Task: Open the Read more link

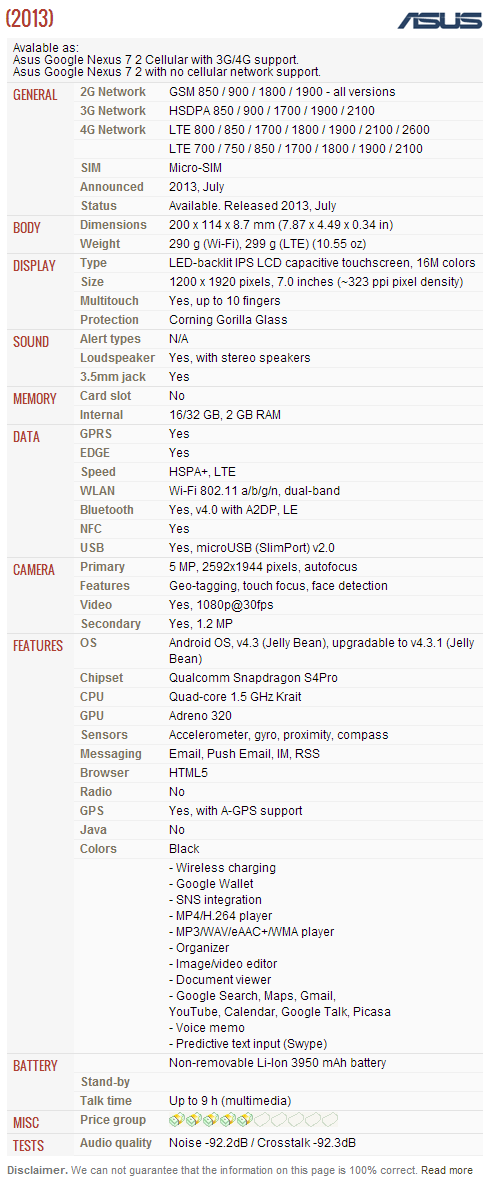Action: click(446, 1170)
